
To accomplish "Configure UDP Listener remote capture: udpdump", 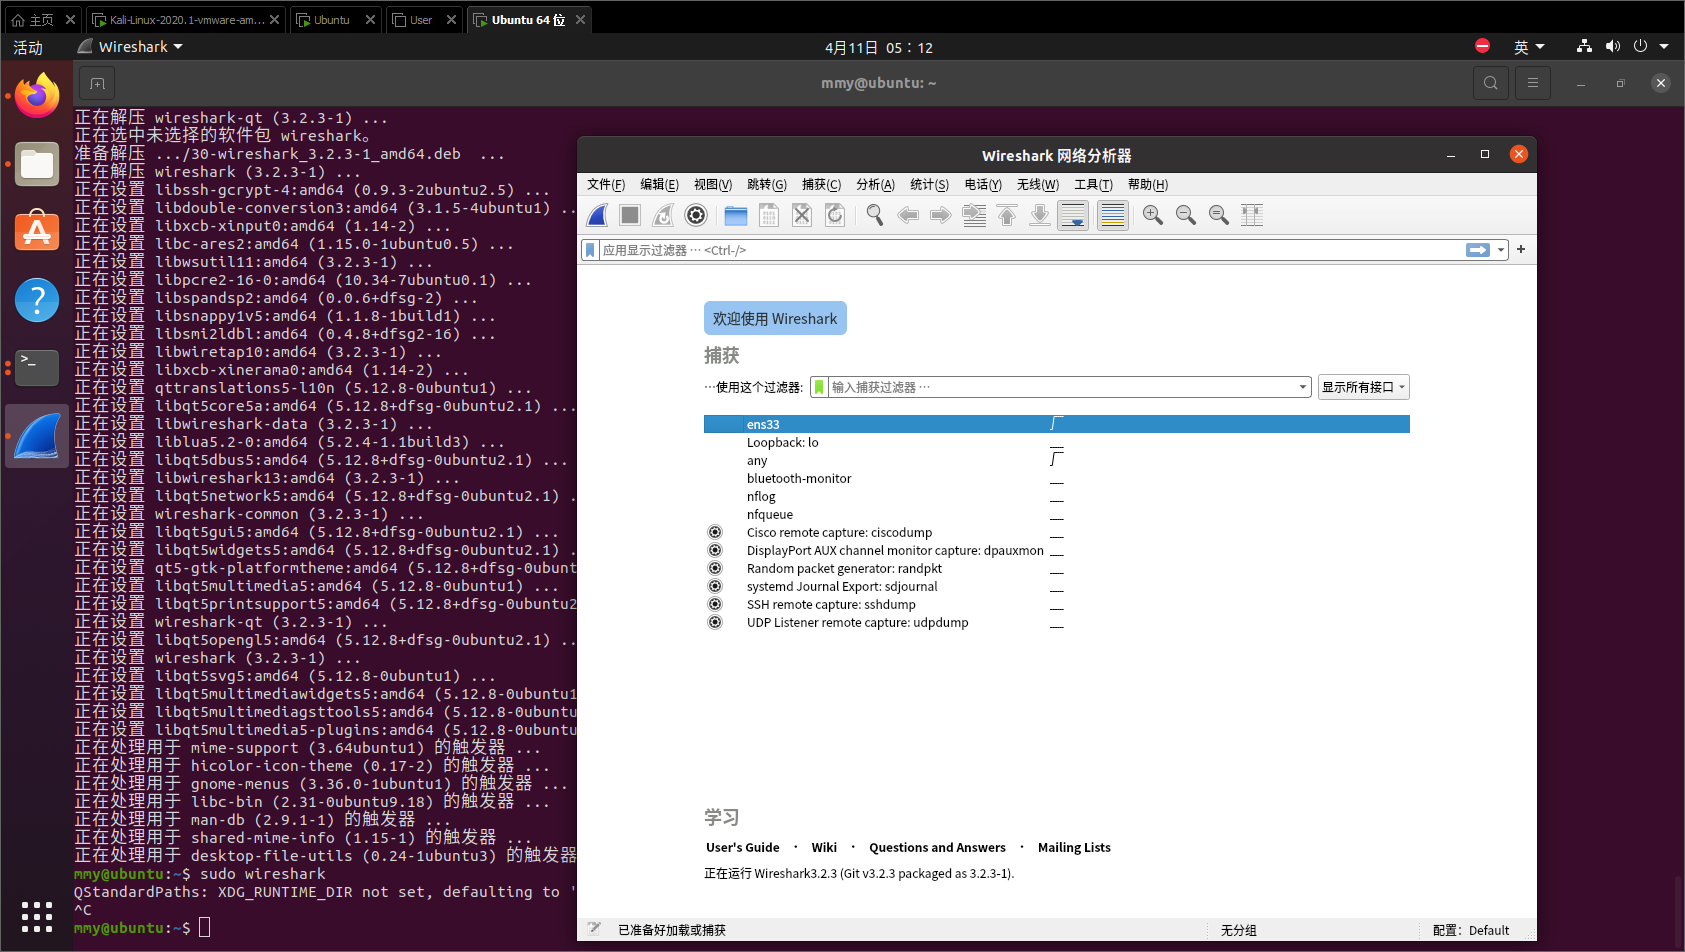I will click(715, 622).
